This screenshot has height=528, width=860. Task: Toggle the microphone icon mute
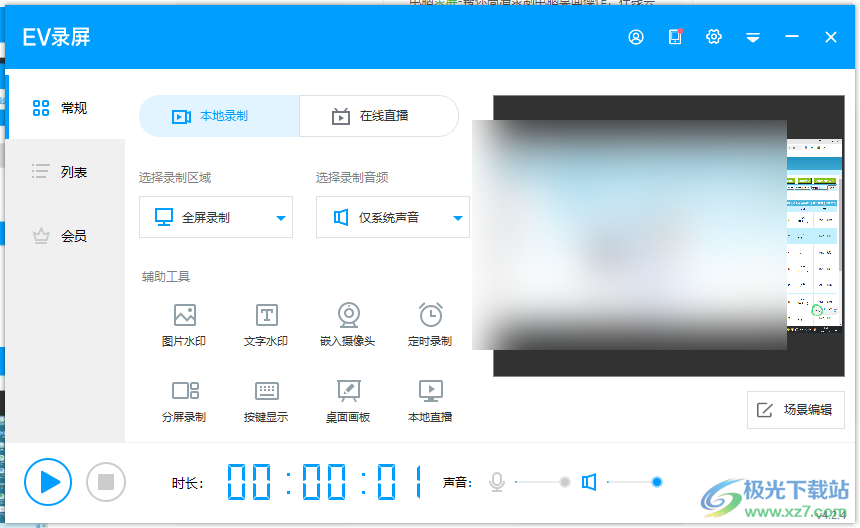pyautogui.click(x=497, y=482)
